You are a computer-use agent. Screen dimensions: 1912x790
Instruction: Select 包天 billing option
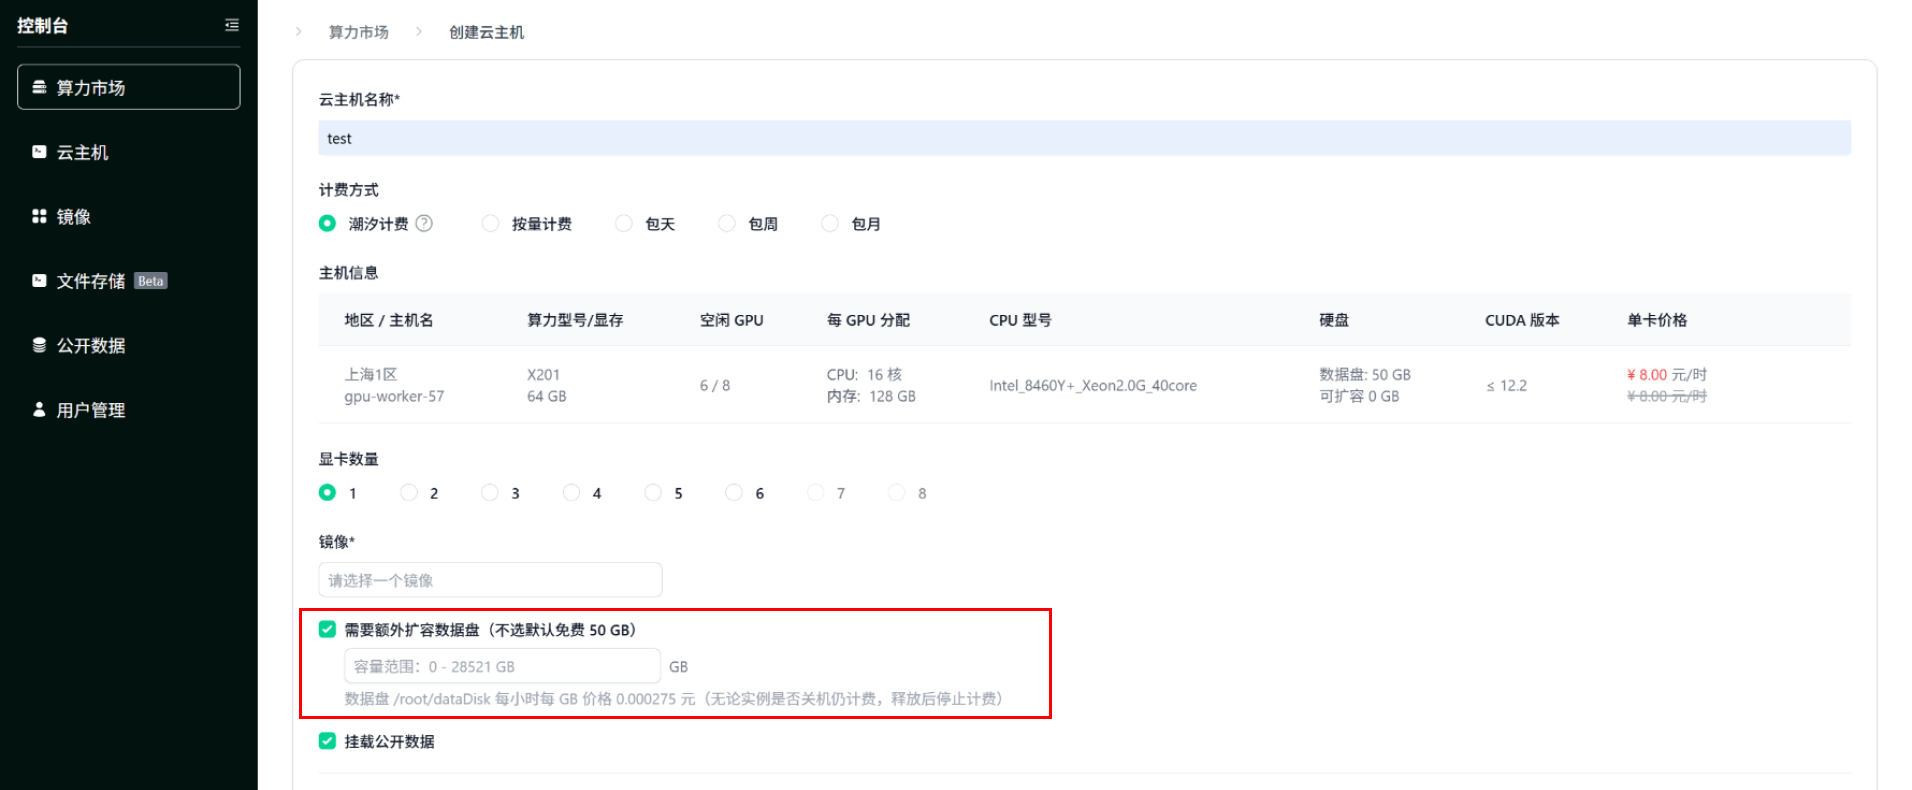[x=624, y=223]
